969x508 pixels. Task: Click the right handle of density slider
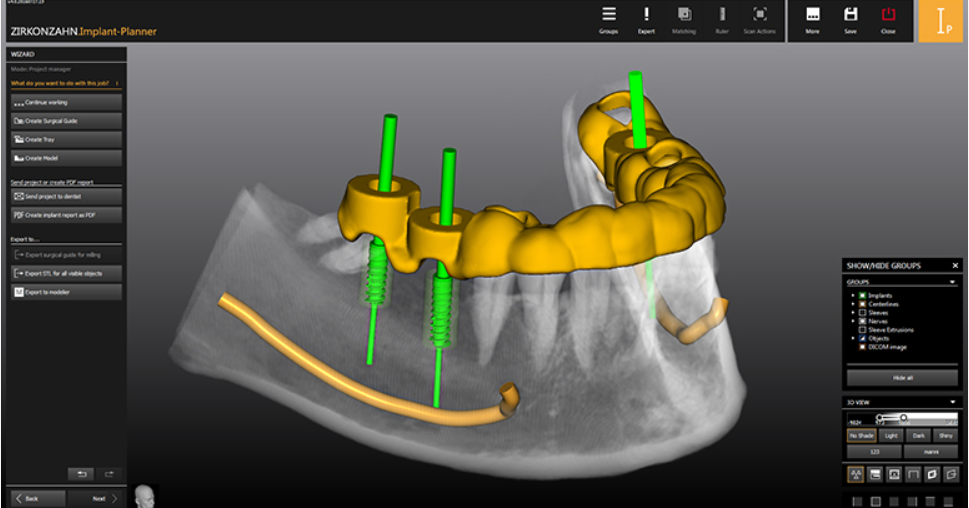click(x=903, y=418)
